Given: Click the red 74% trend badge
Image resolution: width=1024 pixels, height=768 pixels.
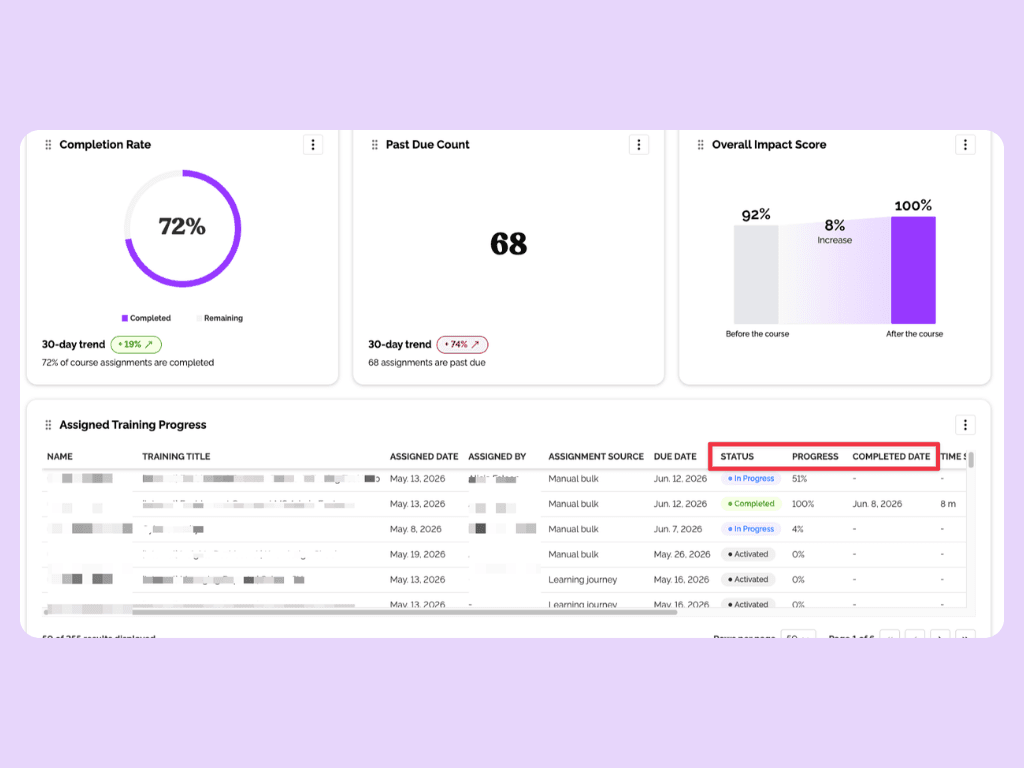Looking at the screenshot, I should pyautogui.click(x=462, y=344).
